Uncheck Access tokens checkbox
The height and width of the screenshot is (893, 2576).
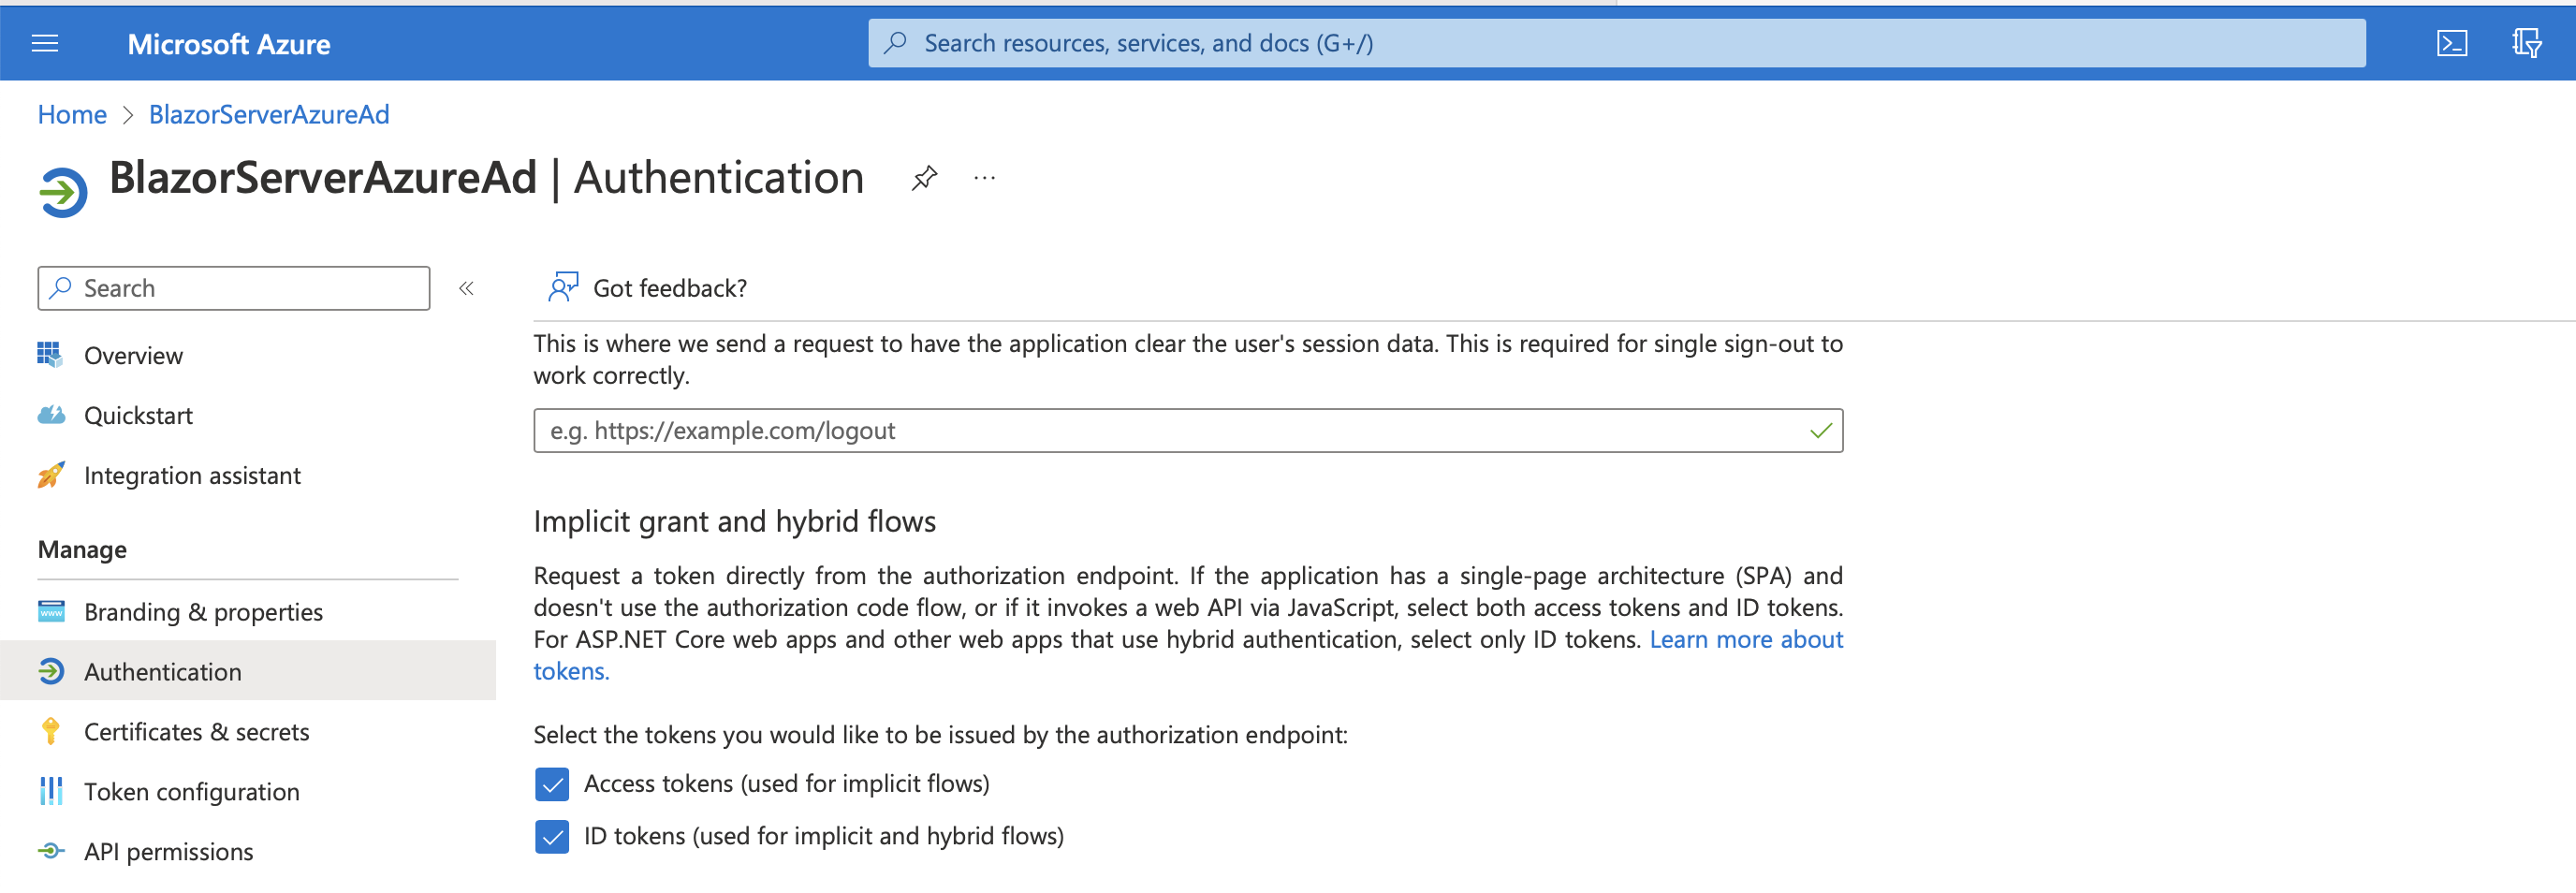(552, 784)
